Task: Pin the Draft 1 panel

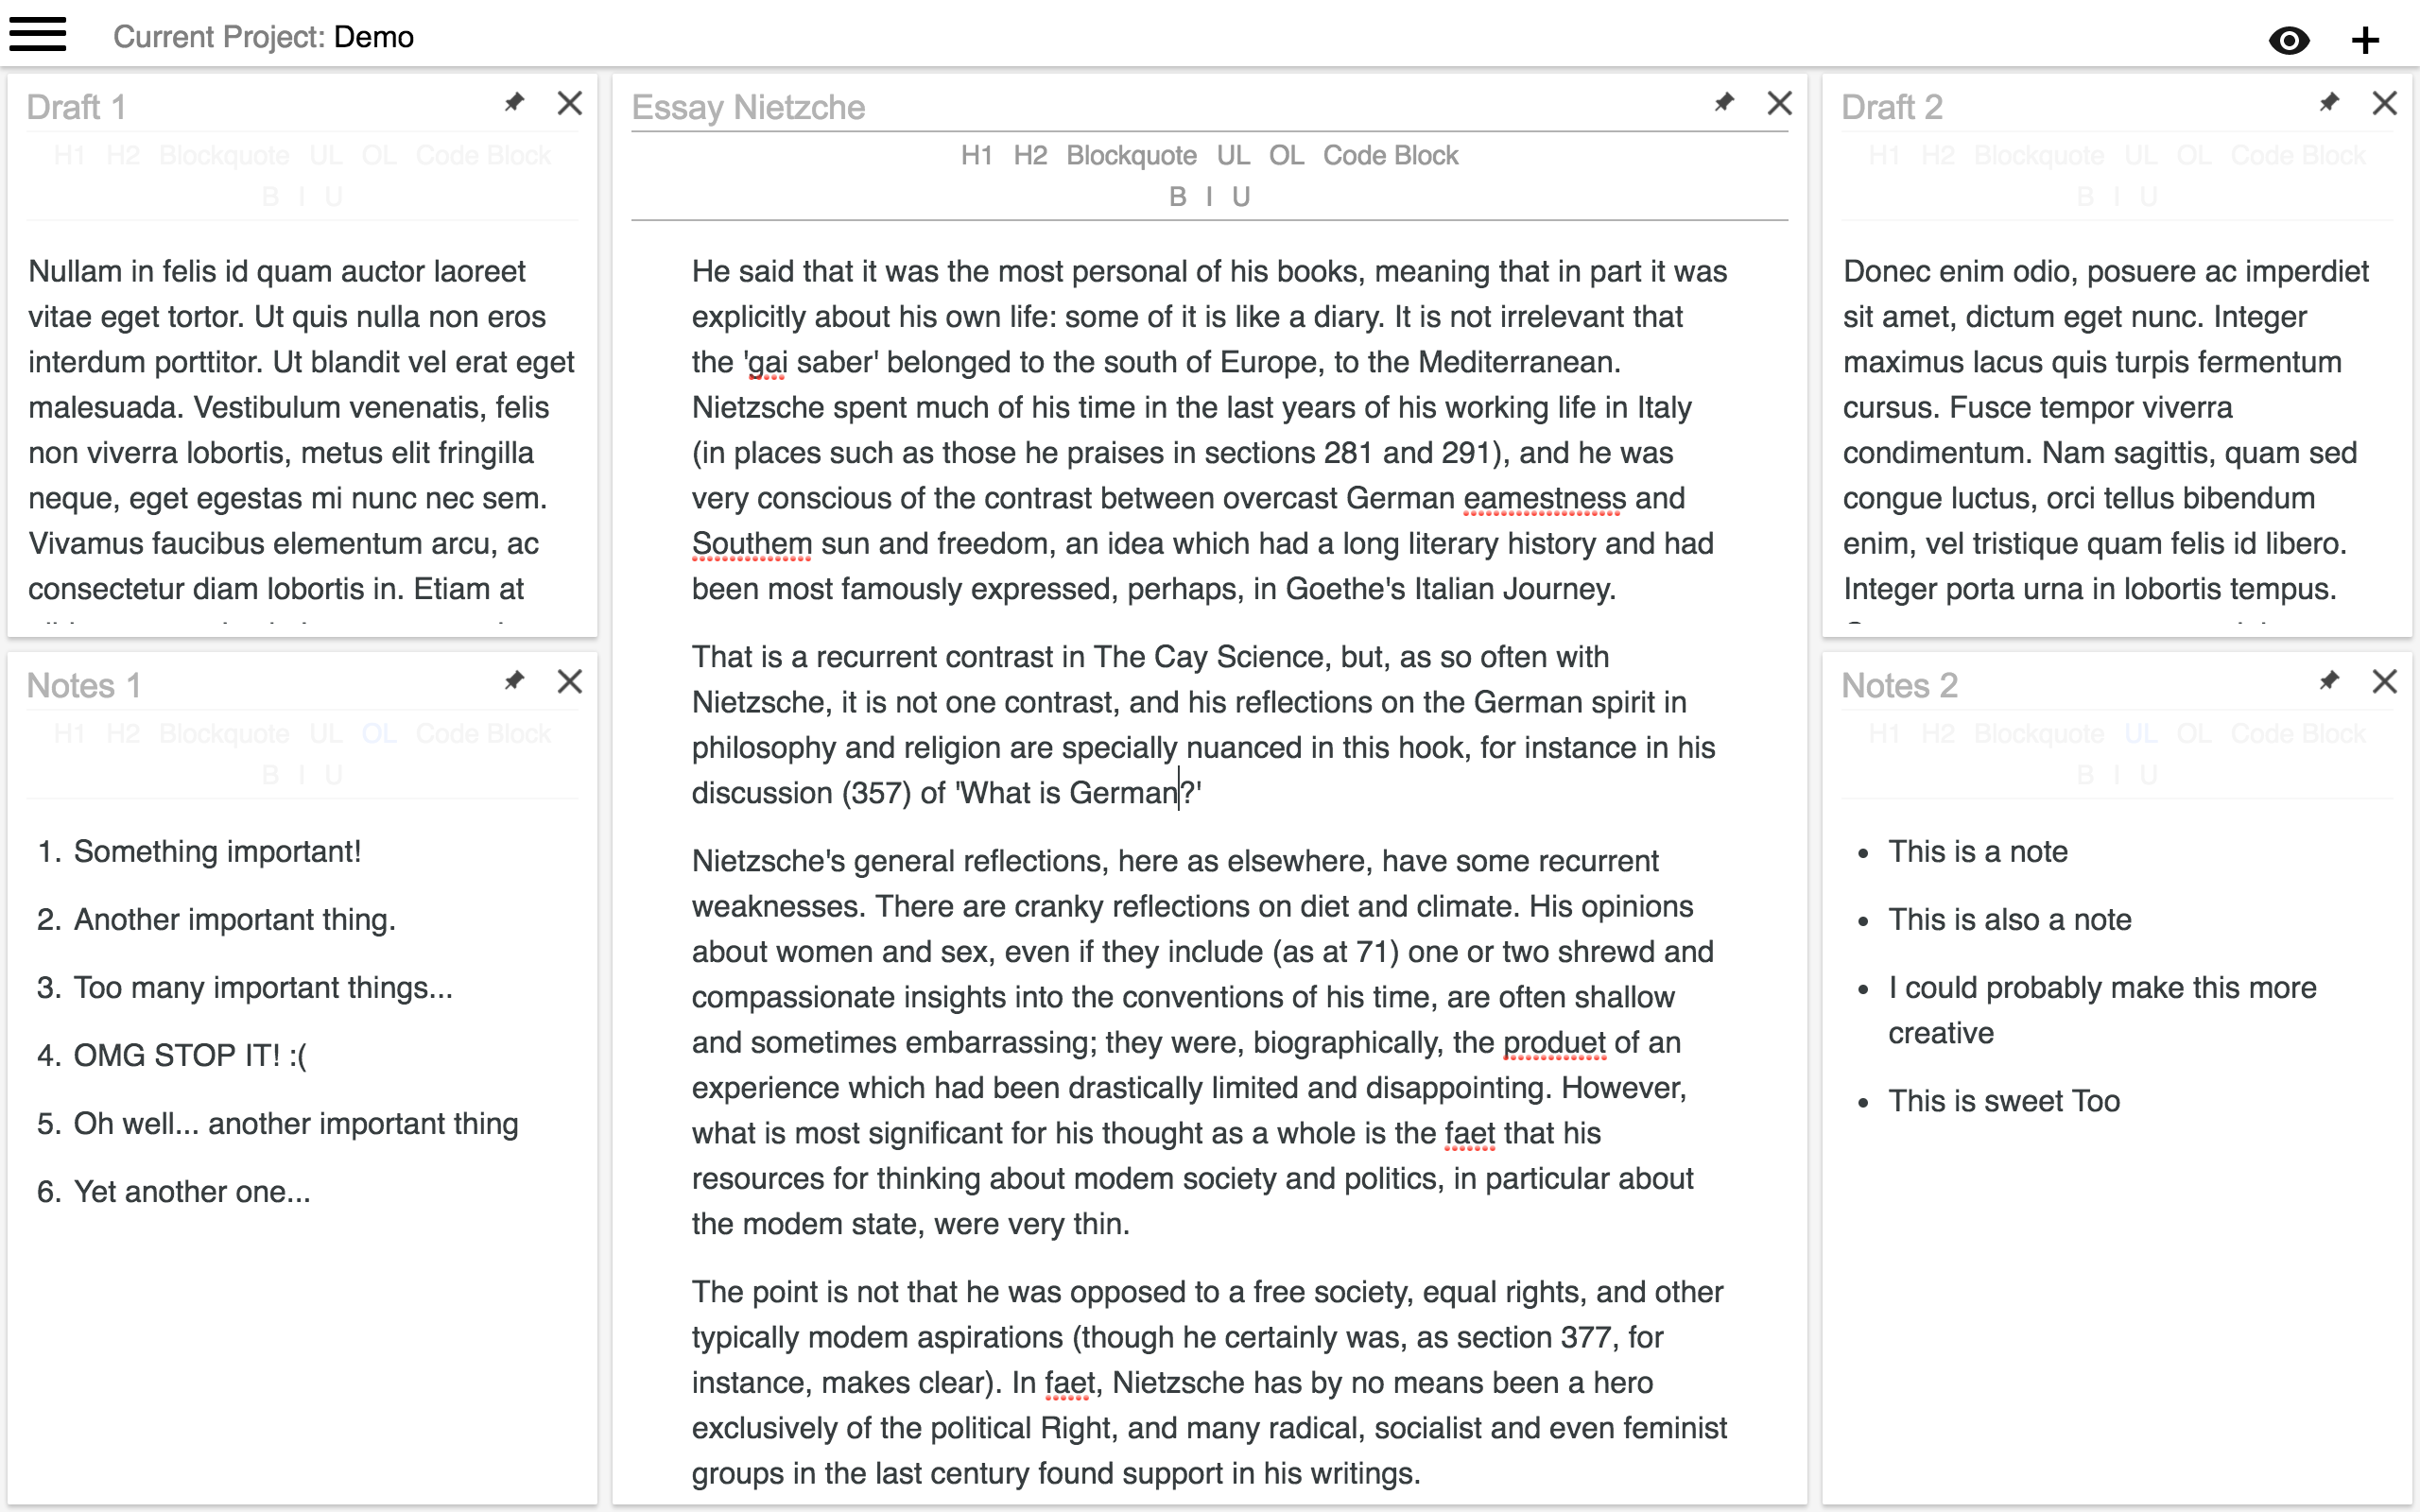Action: (x=514, y=102)
